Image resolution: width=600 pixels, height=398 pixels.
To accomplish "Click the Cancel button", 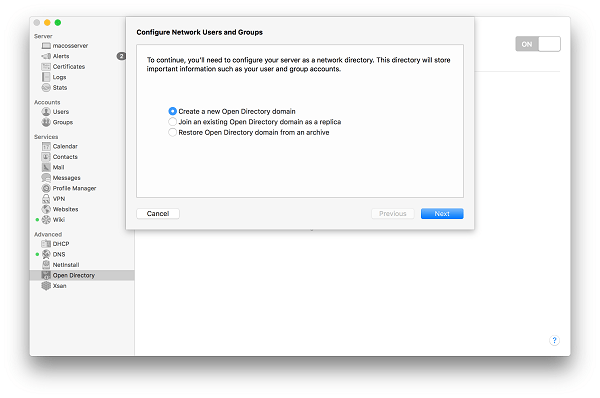I will 158,214.
